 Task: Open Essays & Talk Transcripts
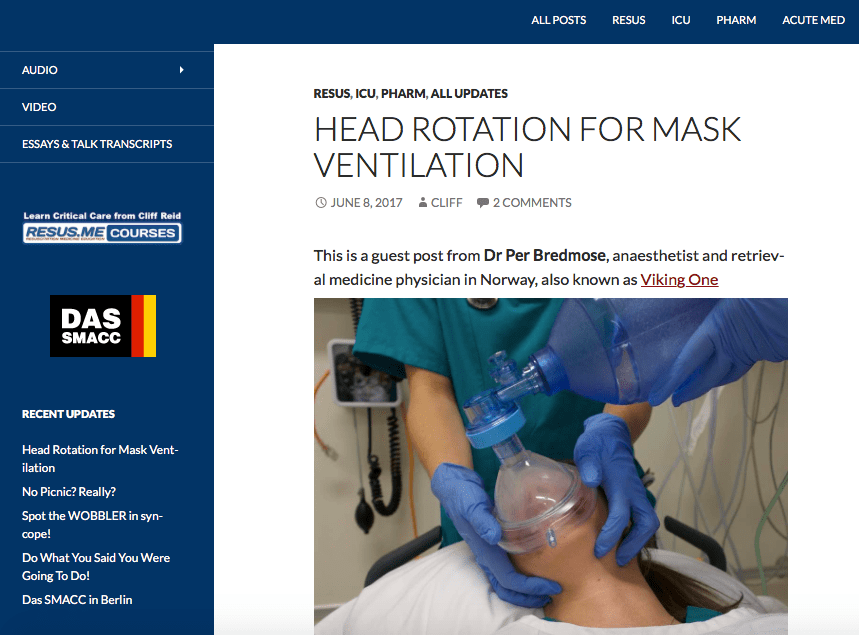point(97,144)
